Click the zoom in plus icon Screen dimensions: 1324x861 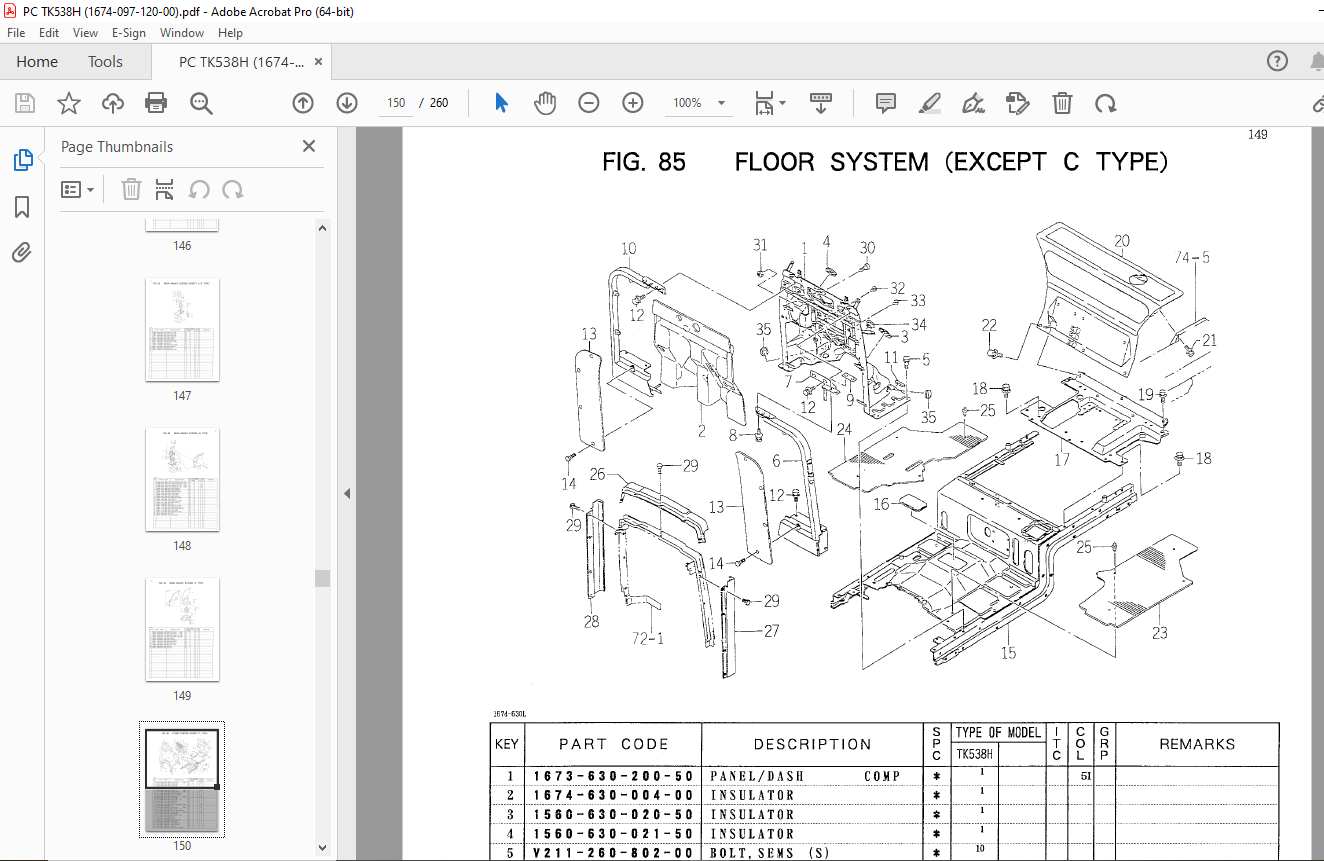(x=633, y=103)
